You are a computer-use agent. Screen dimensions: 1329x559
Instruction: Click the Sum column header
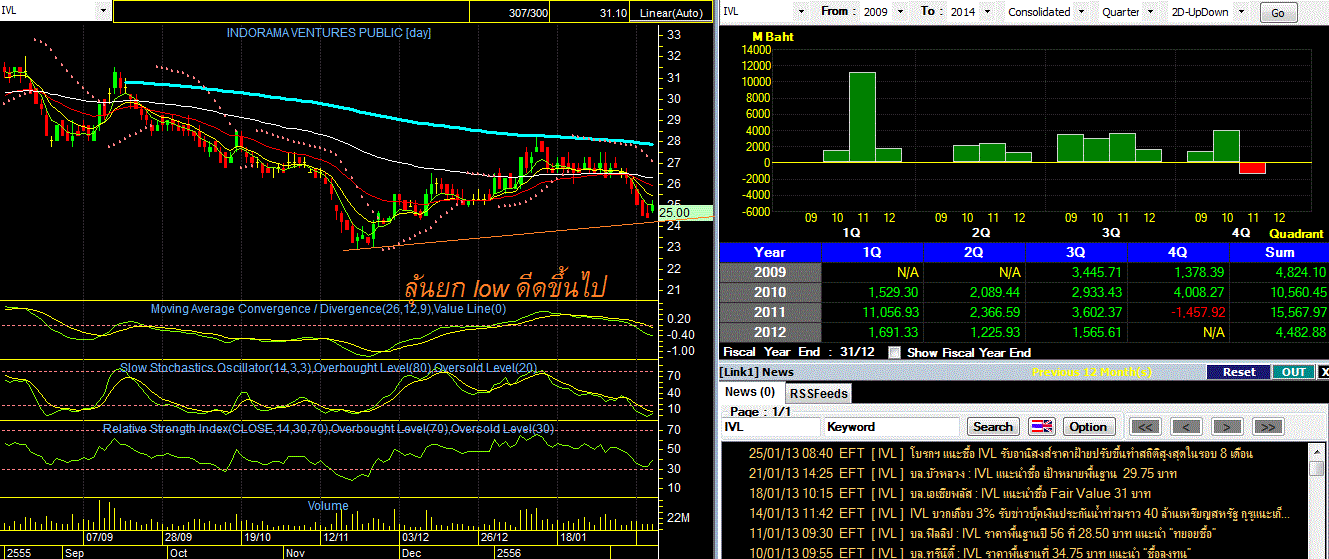tap(1280, 252)
